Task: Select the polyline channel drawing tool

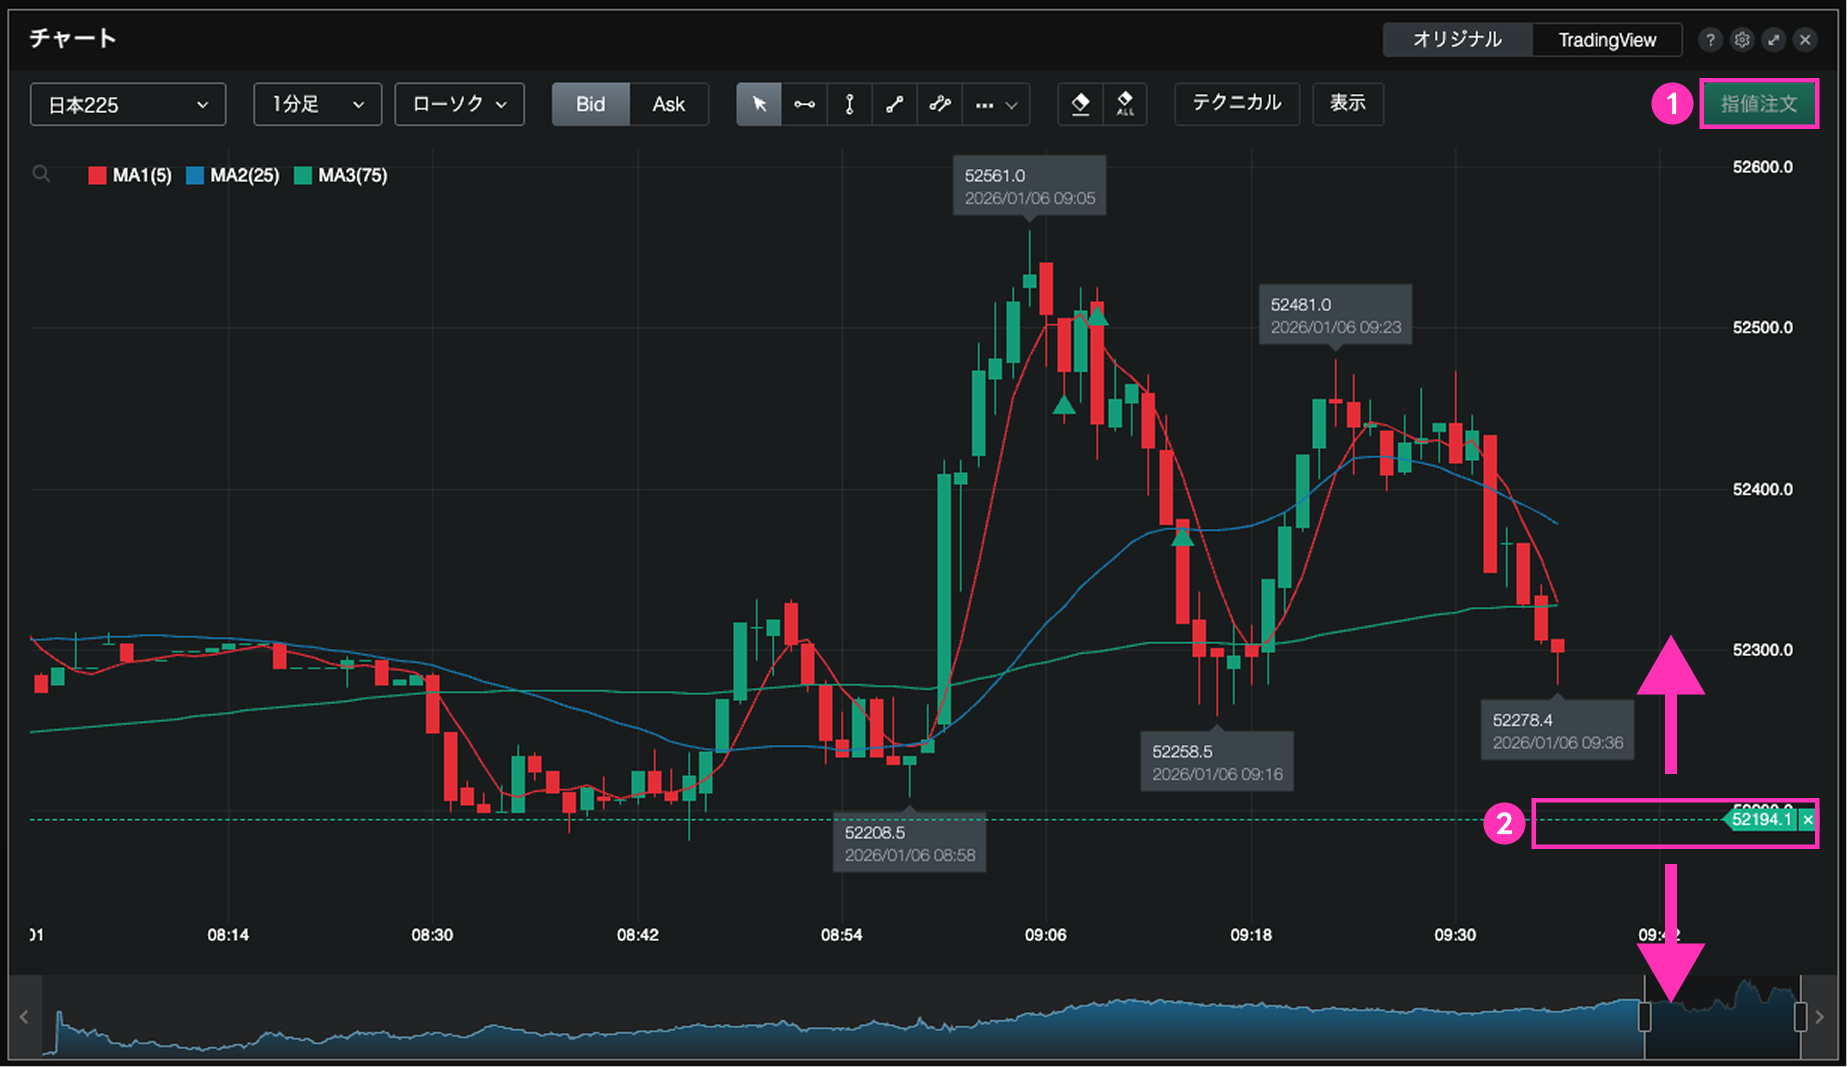Action: coord(939,104)
